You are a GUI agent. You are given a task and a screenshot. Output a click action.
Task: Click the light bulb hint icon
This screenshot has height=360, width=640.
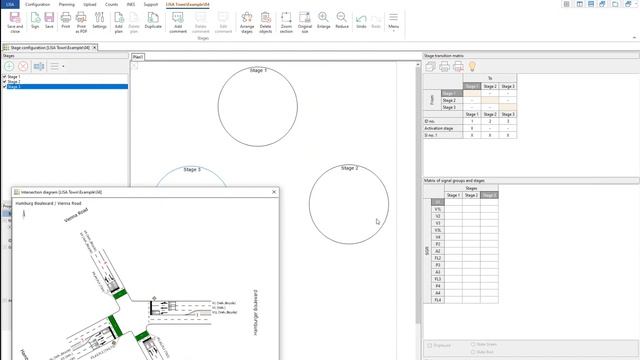point(472,66)
